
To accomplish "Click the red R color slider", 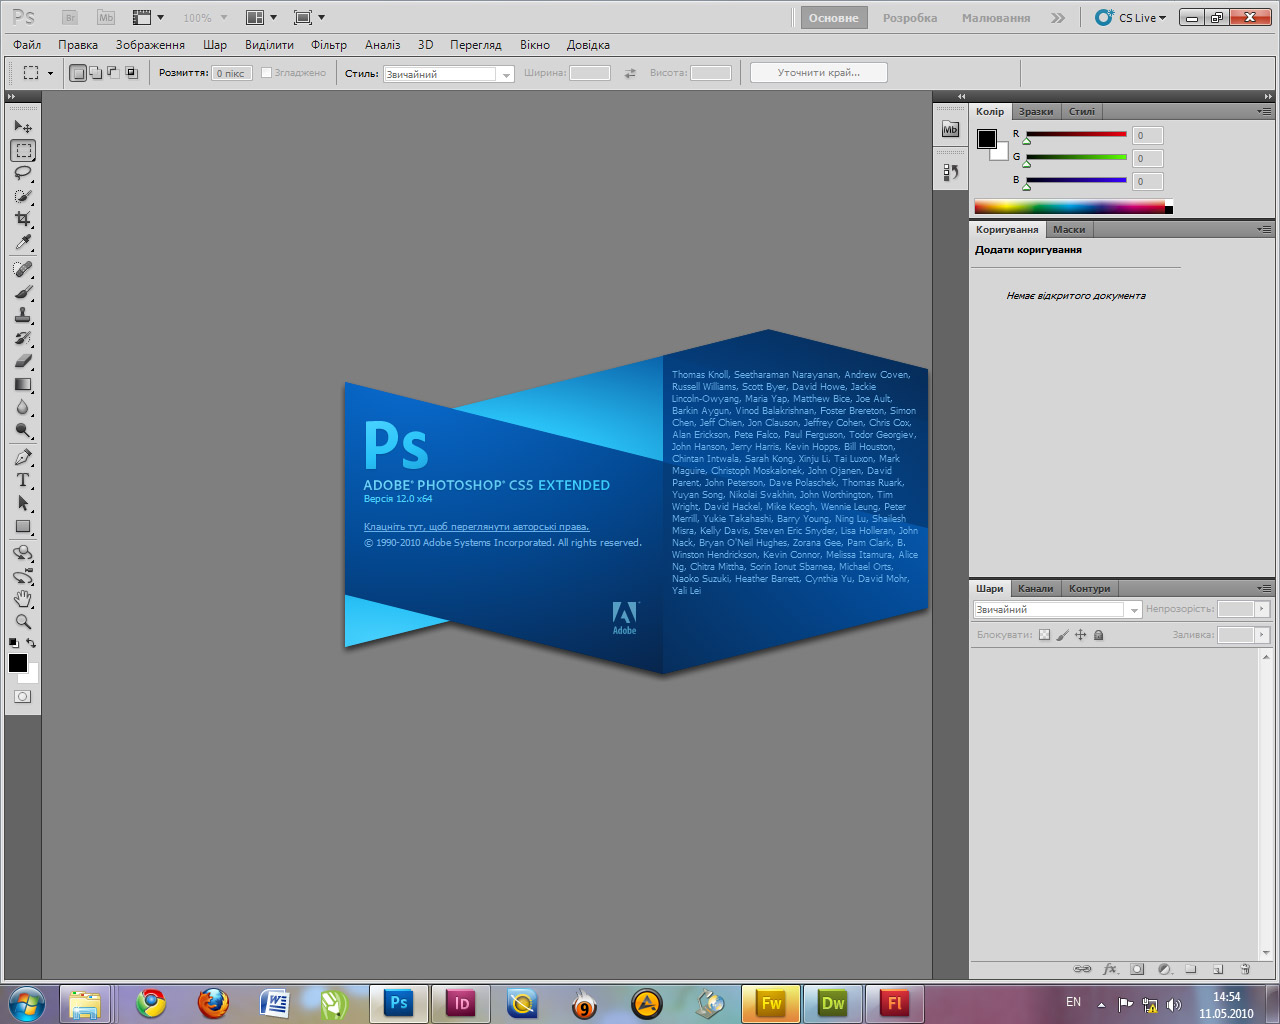I will coord(1076,134).
